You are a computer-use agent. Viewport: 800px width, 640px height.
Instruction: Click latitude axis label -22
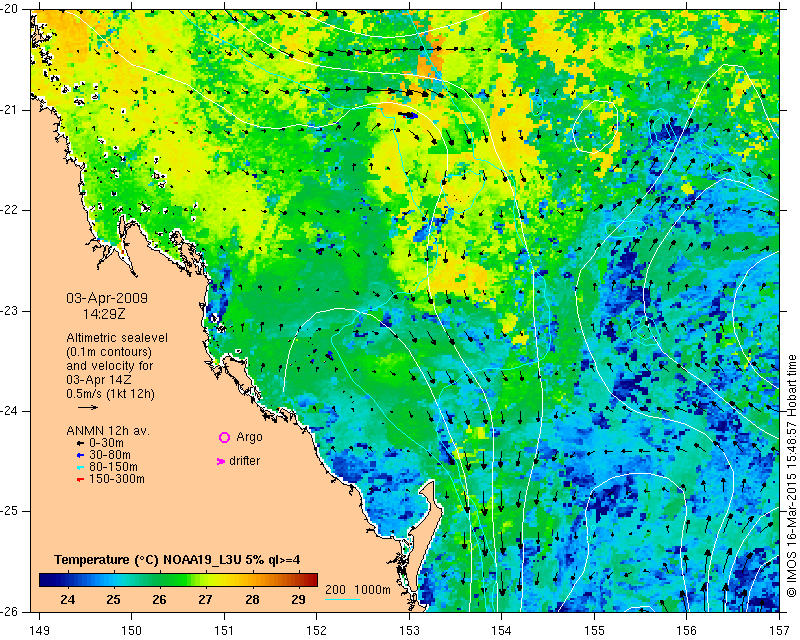point(9,210)
